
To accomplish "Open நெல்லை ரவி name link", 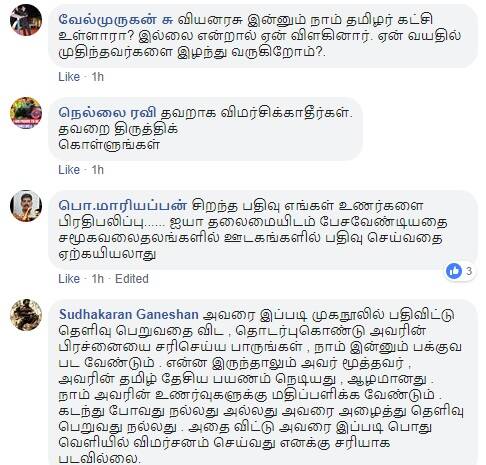I will point(107,113).
